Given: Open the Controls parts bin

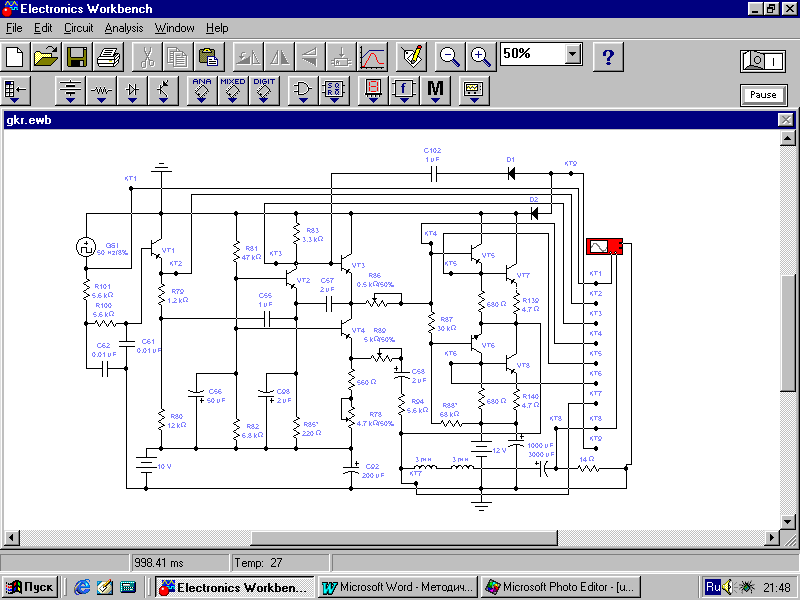Looking at the screenshot, I should [x=404, y=91].
